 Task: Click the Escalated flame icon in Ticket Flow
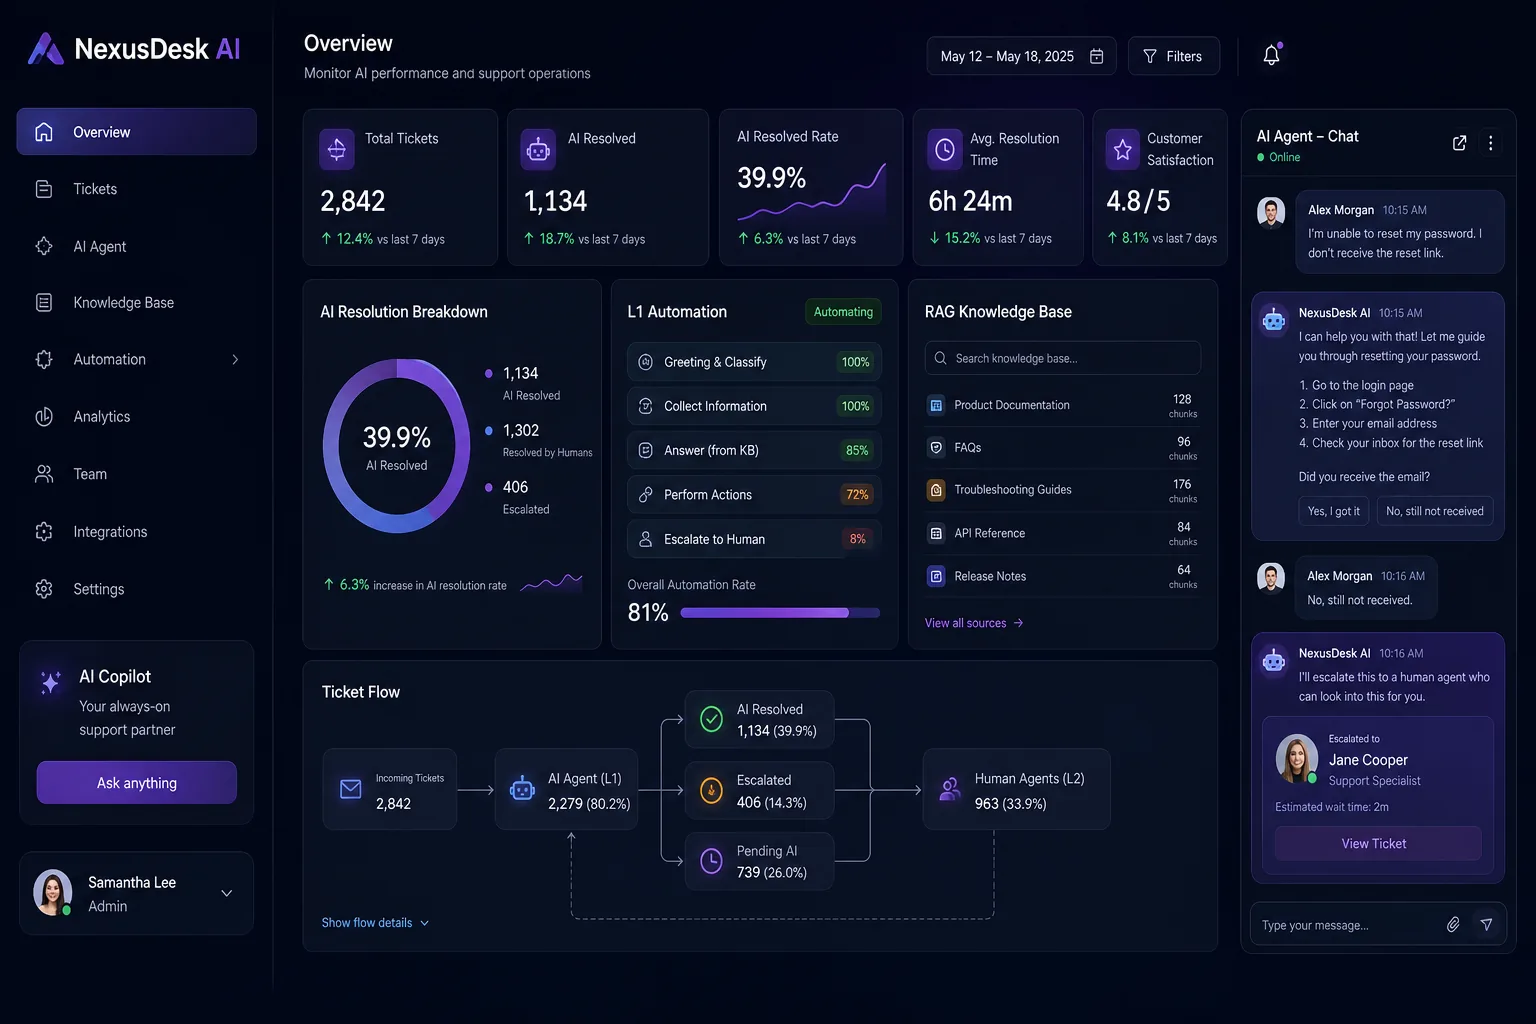[711, 790]
